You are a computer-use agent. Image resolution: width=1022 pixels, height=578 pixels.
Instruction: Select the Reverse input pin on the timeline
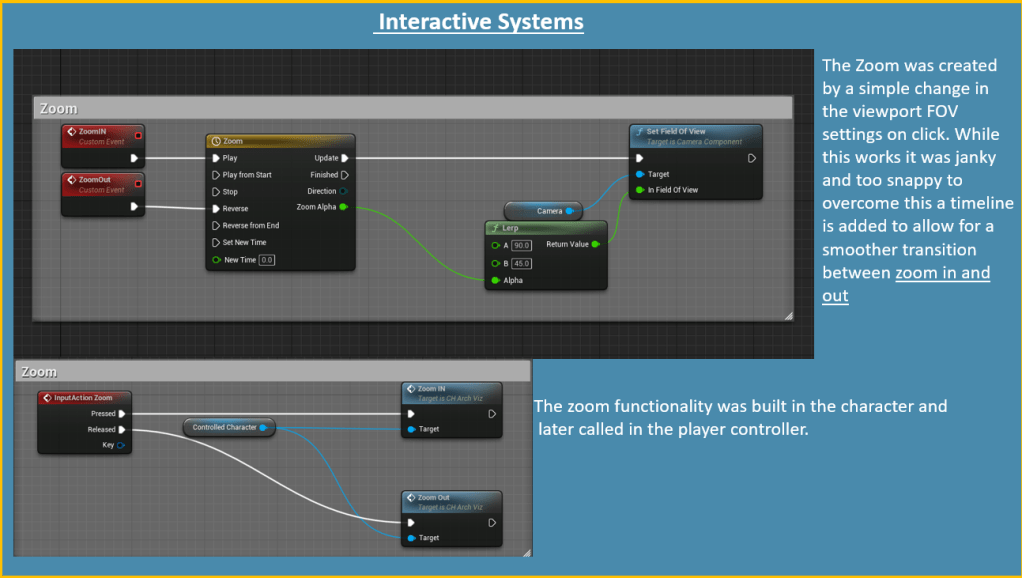tap(215, 208)
